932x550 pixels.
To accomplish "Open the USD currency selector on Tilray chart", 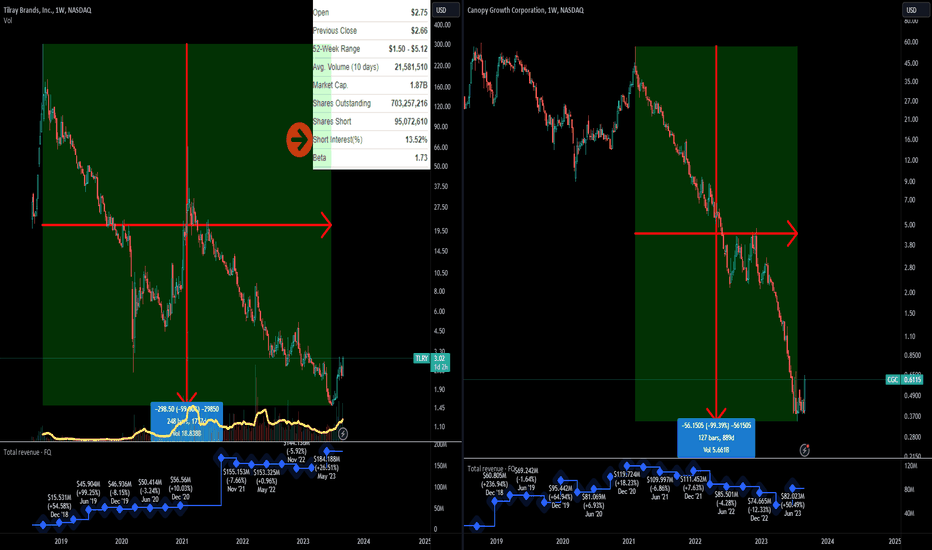I will tap(445, 10).
